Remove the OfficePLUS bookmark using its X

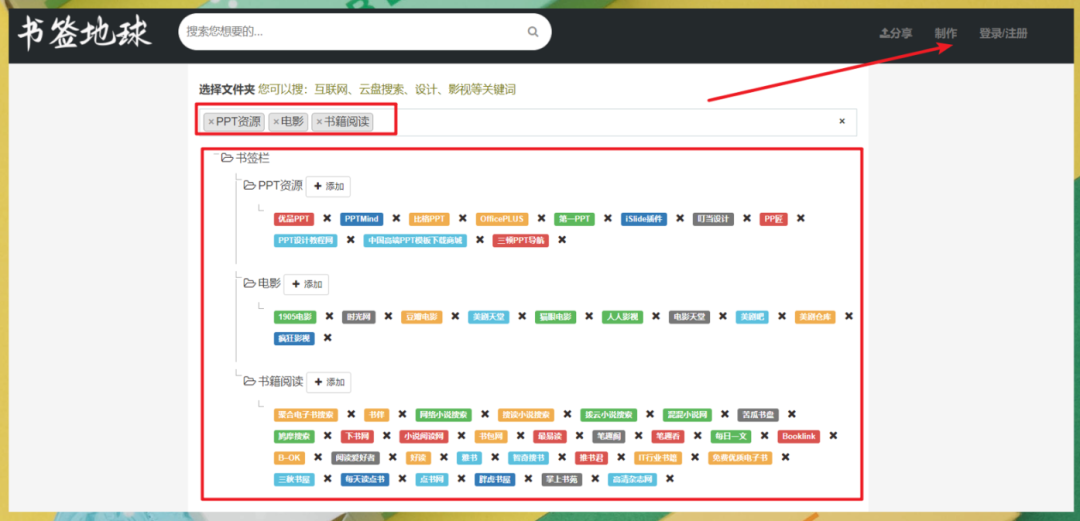coord(542,218)
